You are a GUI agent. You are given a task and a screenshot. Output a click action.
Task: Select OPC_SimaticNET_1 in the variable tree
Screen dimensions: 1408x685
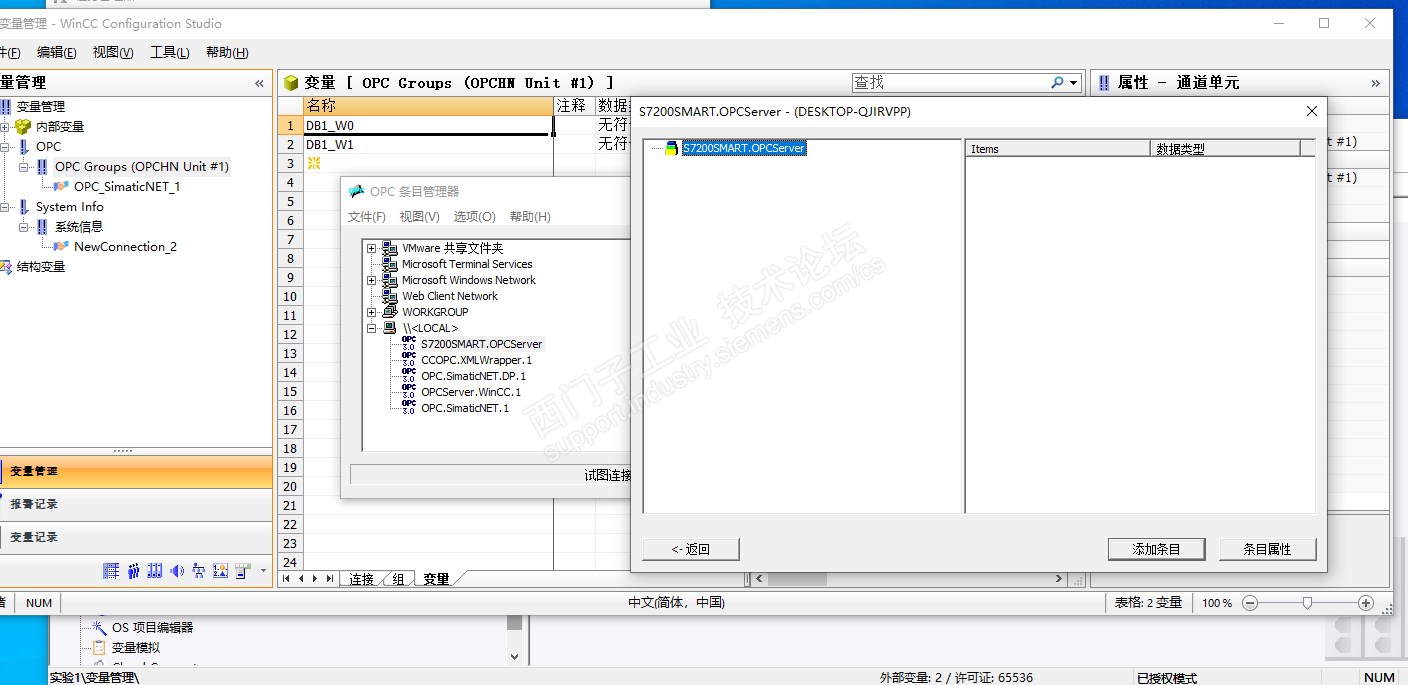(x=127, y=186)
